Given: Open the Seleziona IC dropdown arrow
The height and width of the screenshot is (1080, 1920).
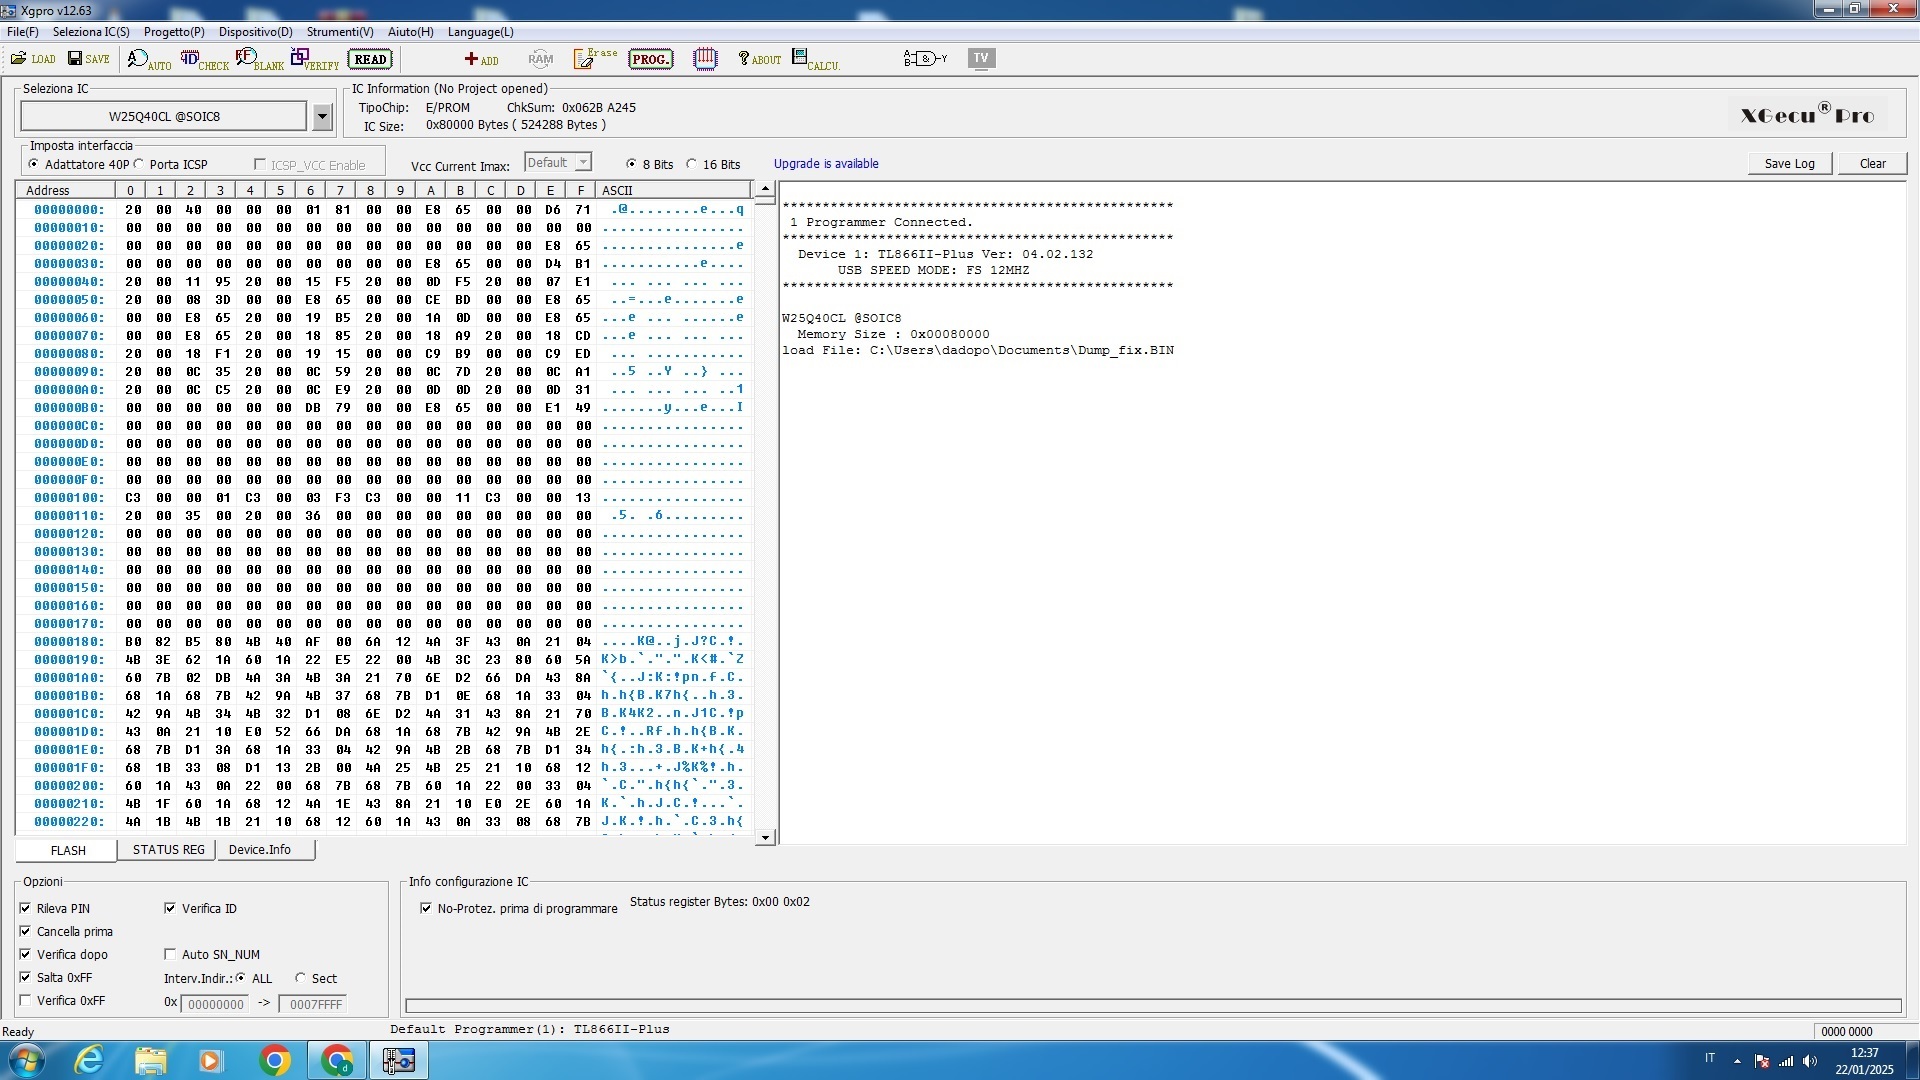Looking at the screenshot, I should click(x=322, y=117).
